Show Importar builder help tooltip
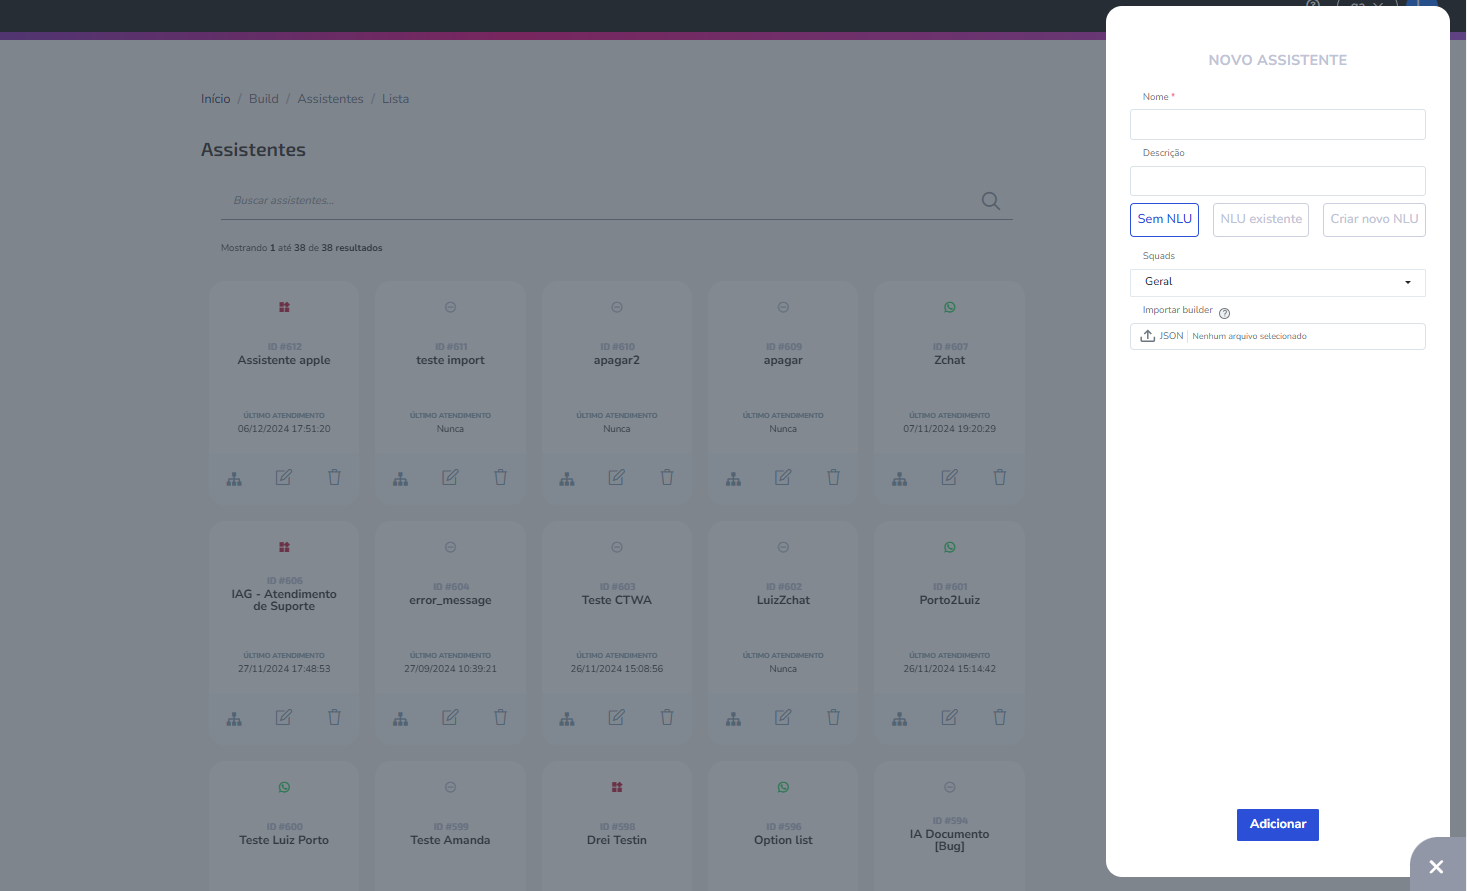The image size is (1467, 891). point(1224,313)
